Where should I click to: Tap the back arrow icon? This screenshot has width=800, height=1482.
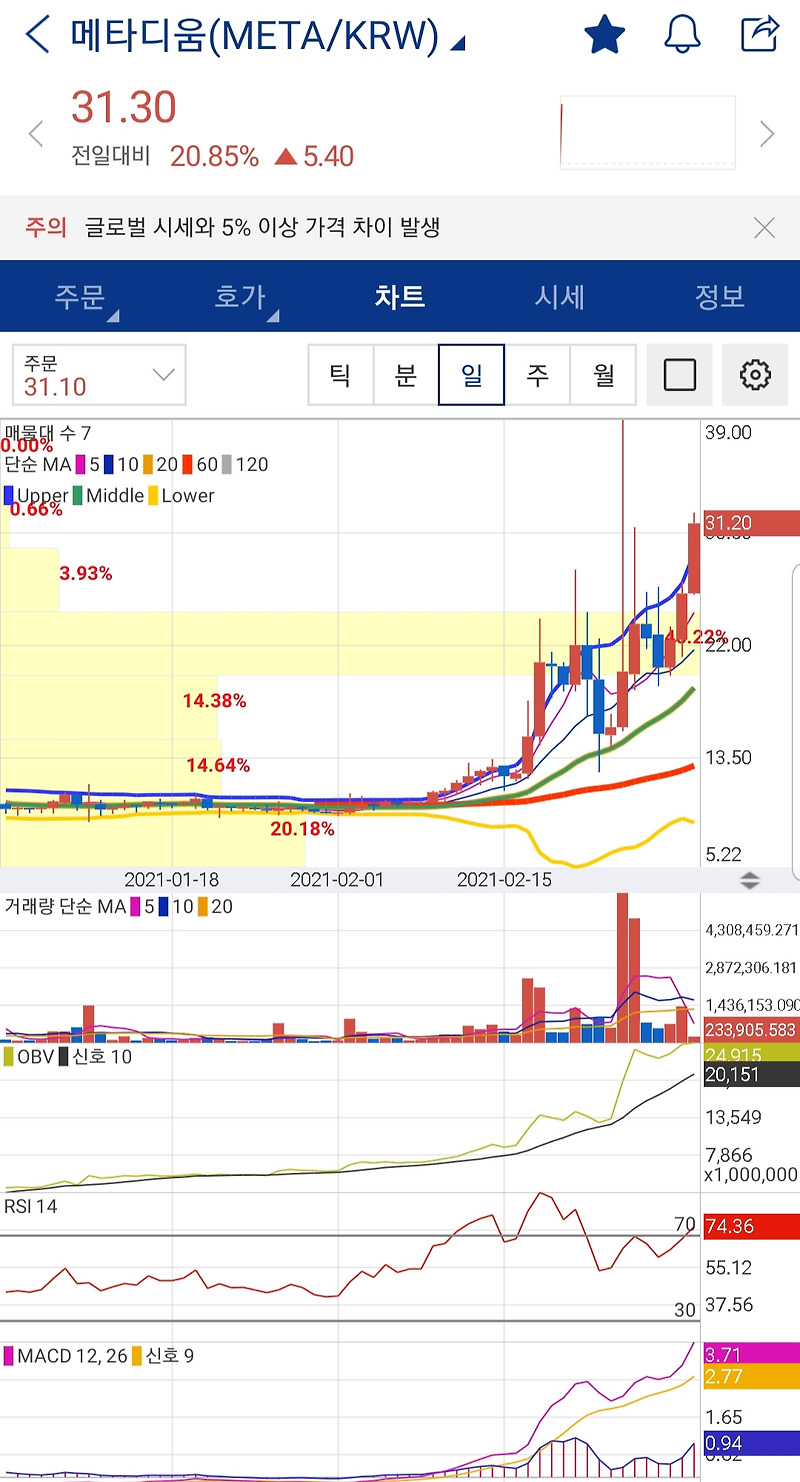click(37, 35)
